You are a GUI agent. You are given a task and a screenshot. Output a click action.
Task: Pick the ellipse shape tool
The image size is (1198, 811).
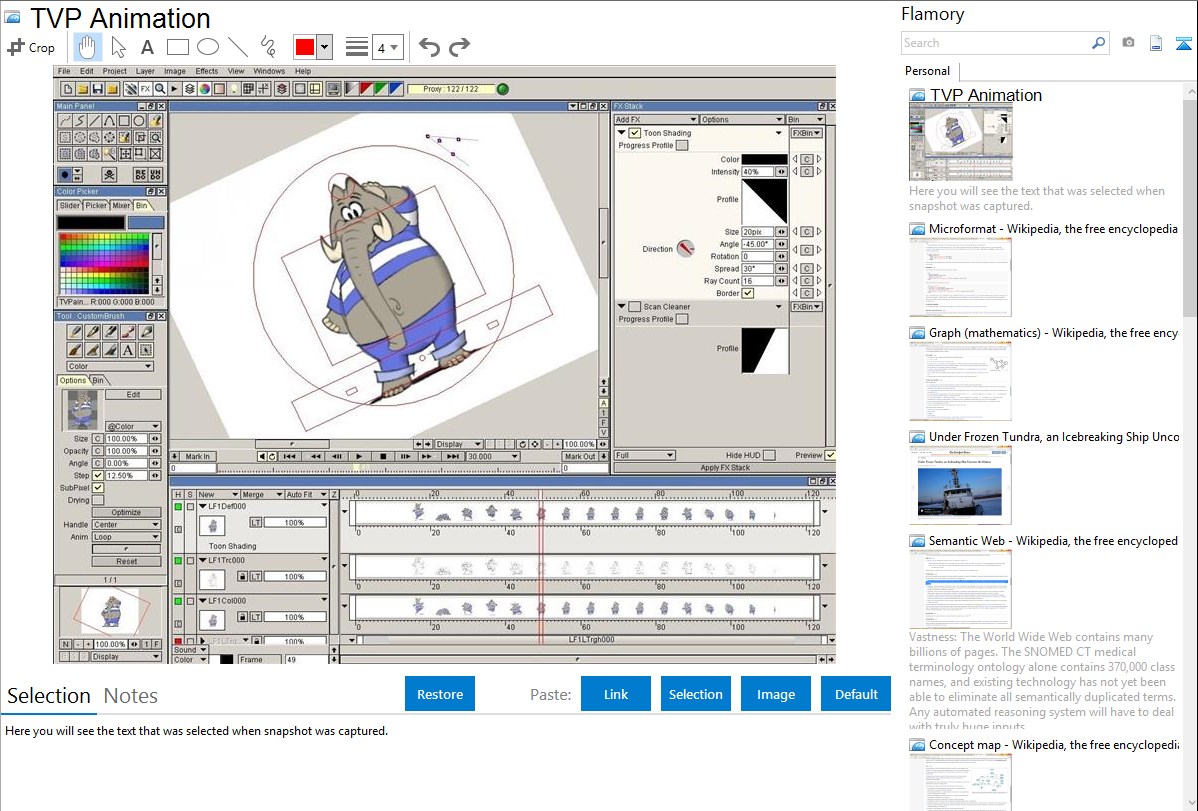click(x=207, y=47)
